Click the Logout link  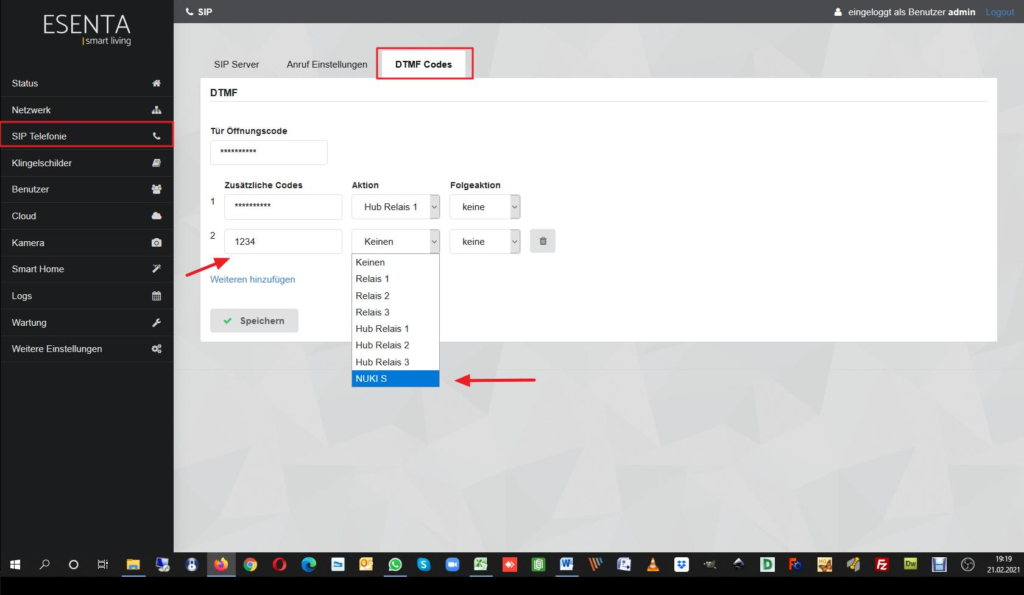click(1000, 12)
